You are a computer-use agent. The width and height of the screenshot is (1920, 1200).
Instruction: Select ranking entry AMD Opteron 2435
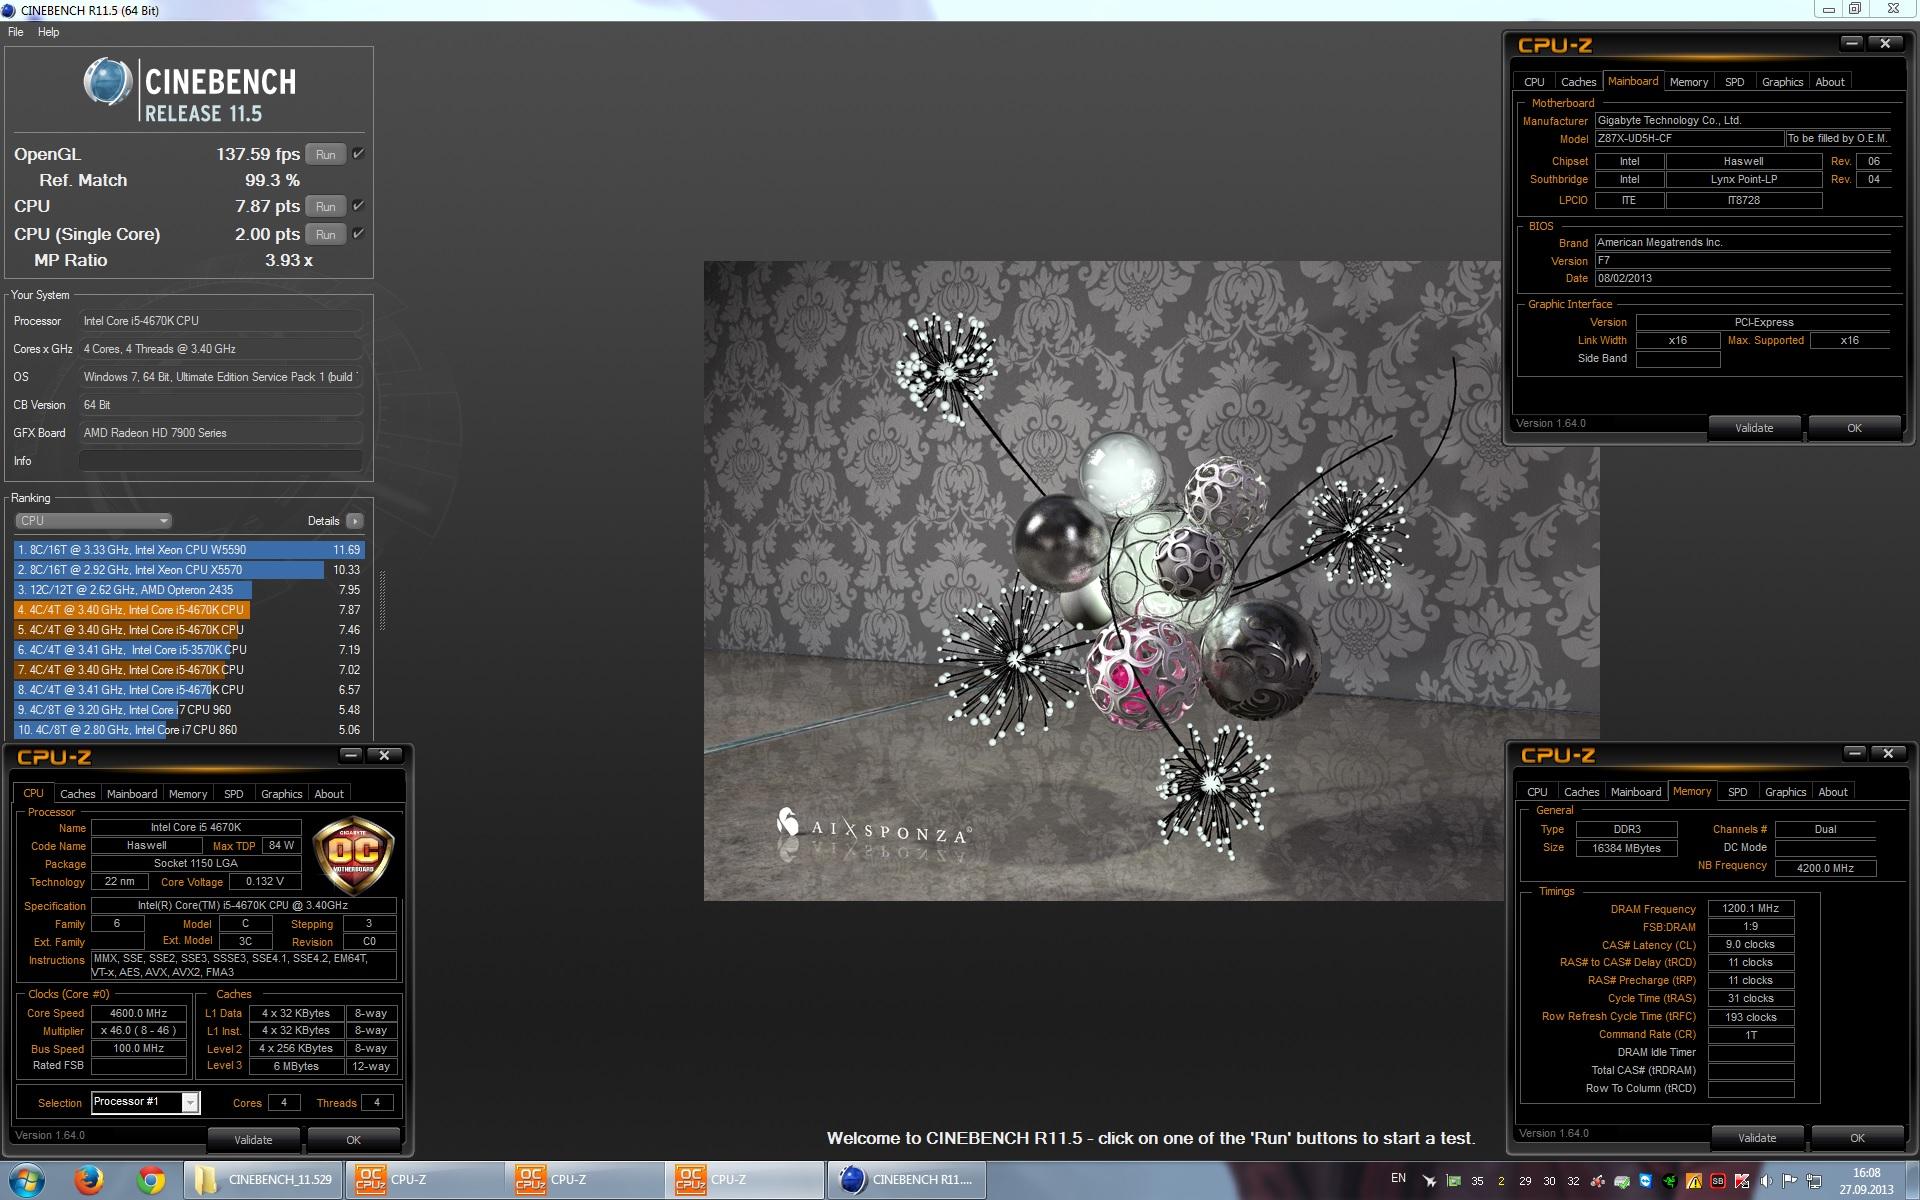click(189, 590)
